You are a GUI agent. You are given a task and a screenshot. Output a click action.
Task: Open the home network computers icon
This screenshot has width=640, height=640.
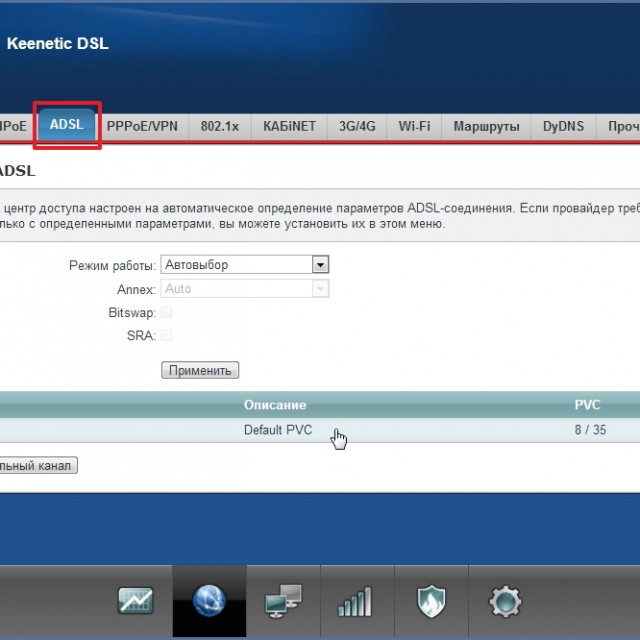[x=283, y=600]
